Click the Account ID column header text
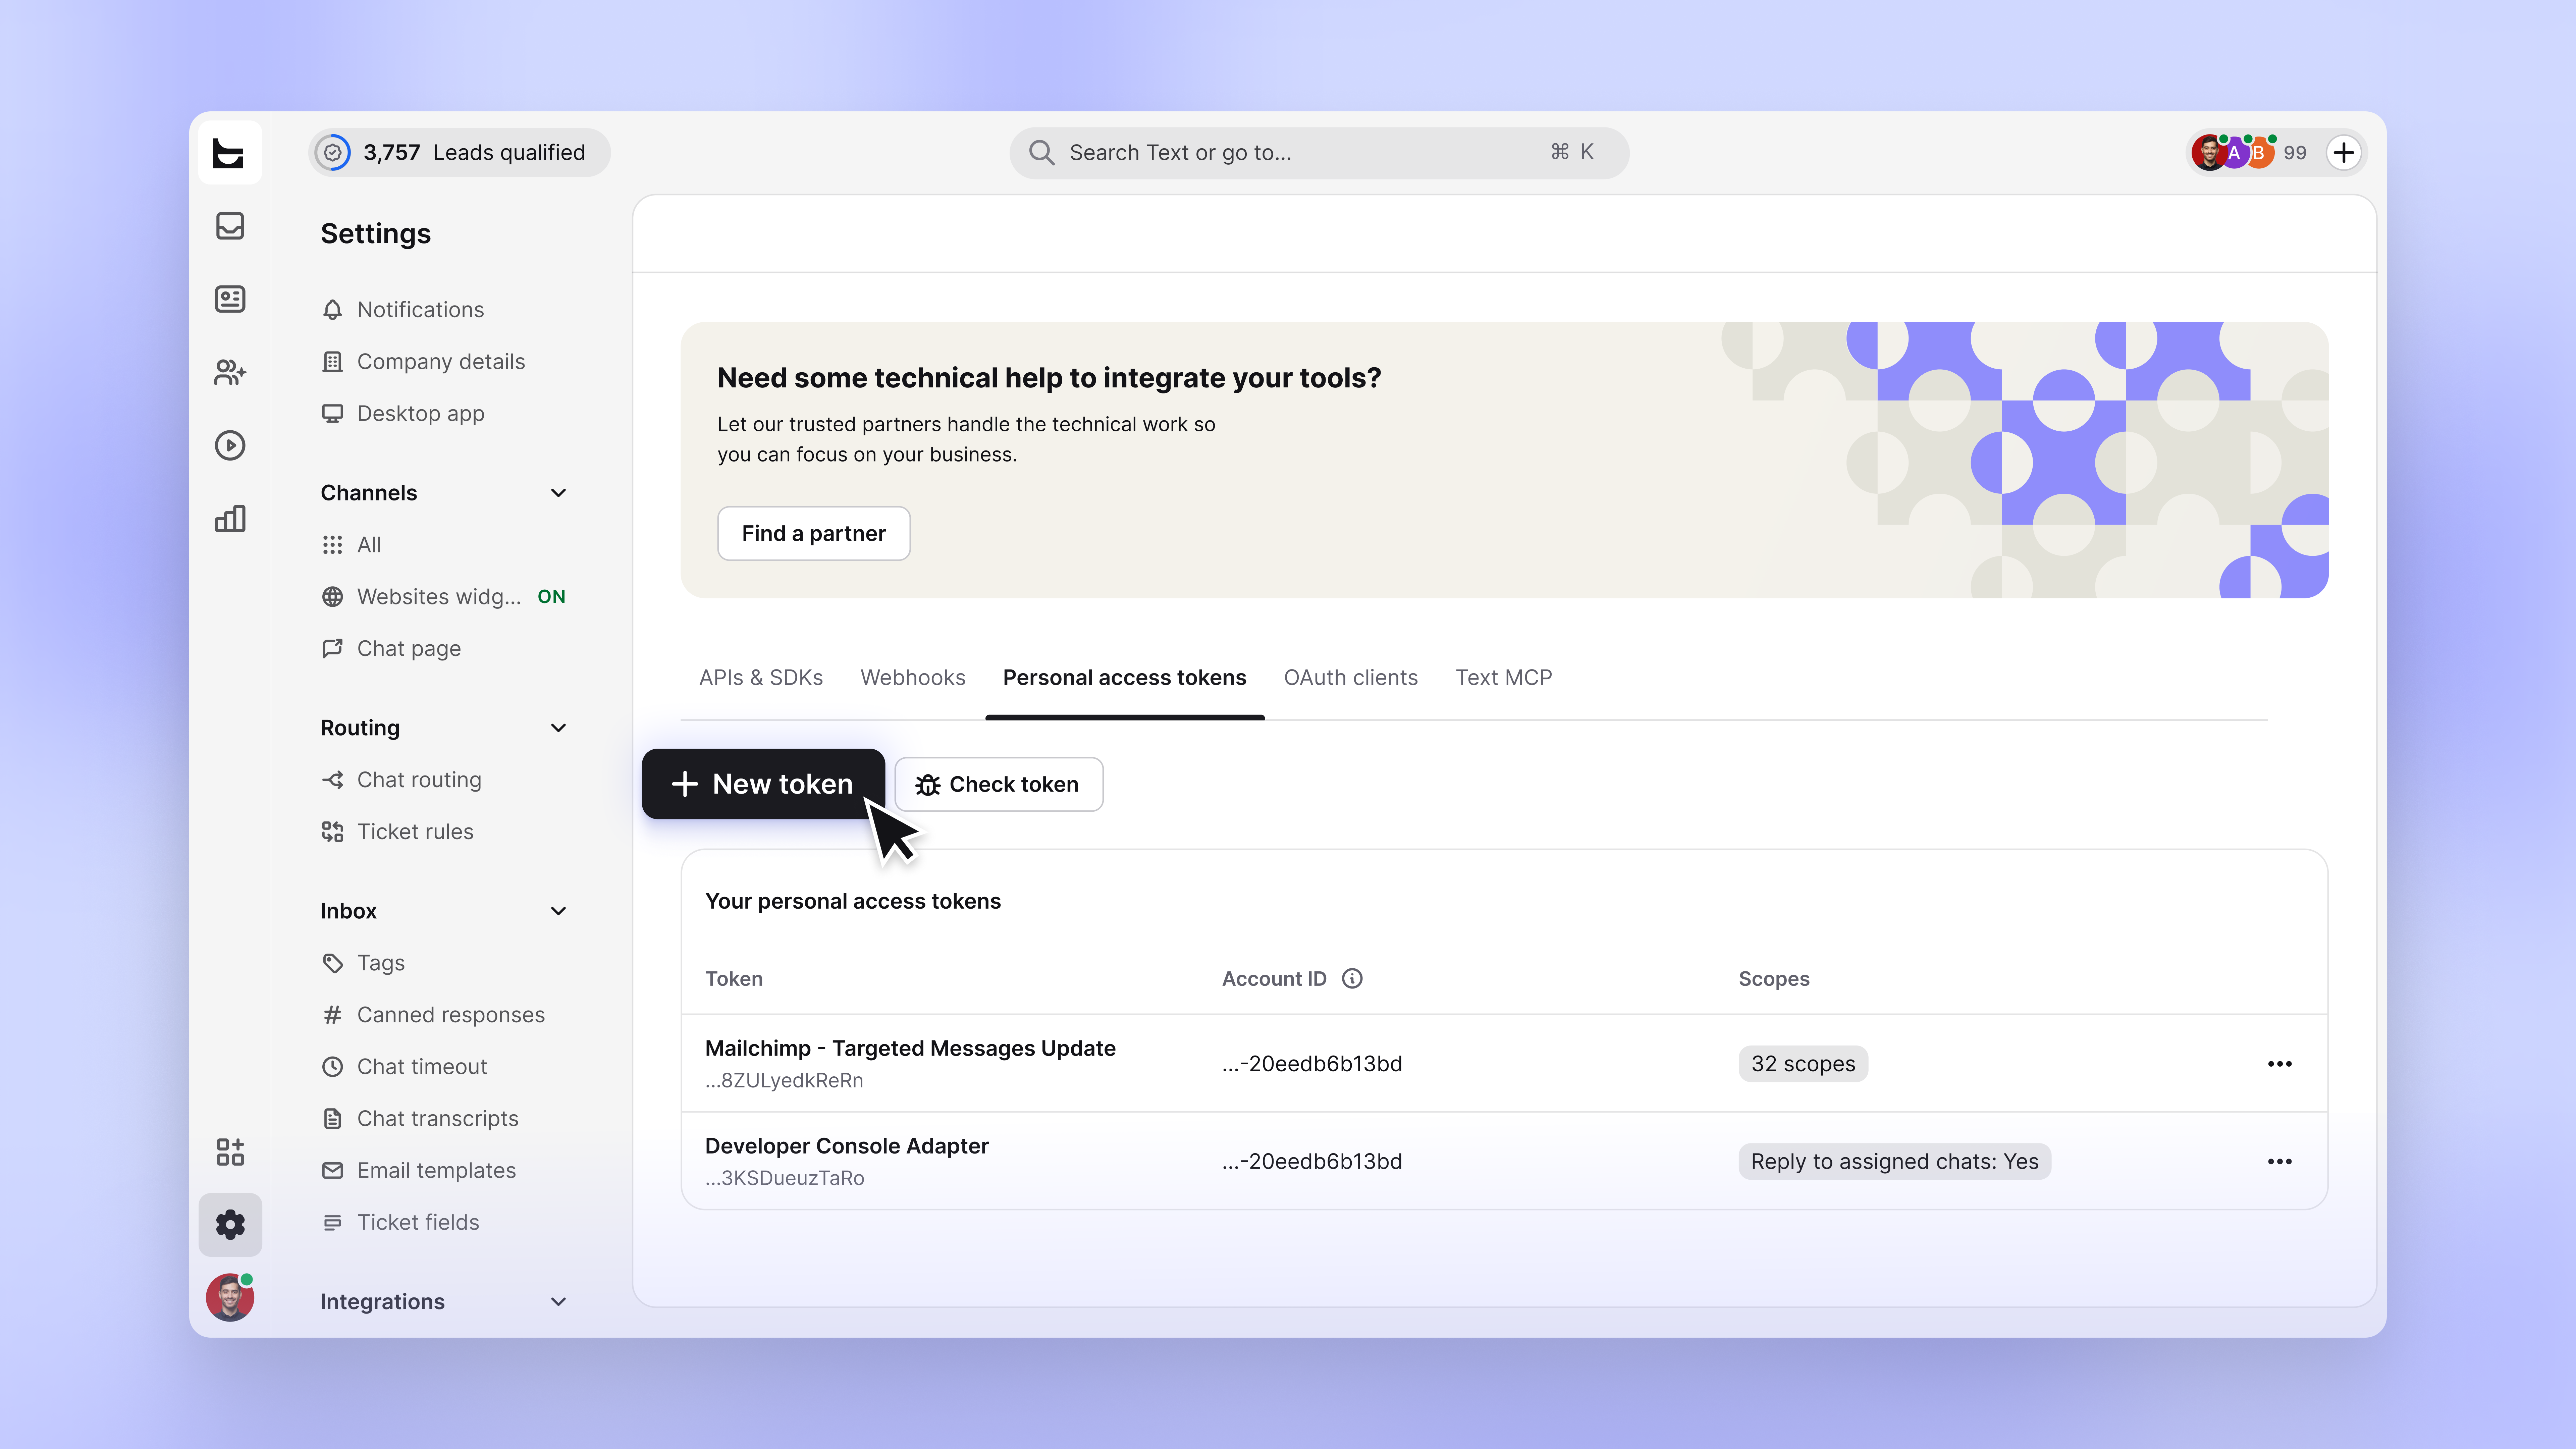 point(1274,979)
